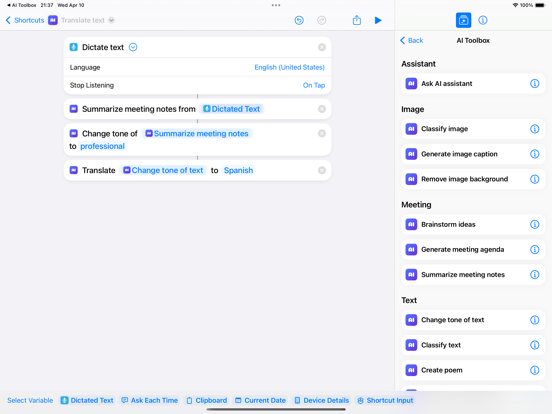
Task: Show info for Change tone of text
Action: tap(534, 320)
